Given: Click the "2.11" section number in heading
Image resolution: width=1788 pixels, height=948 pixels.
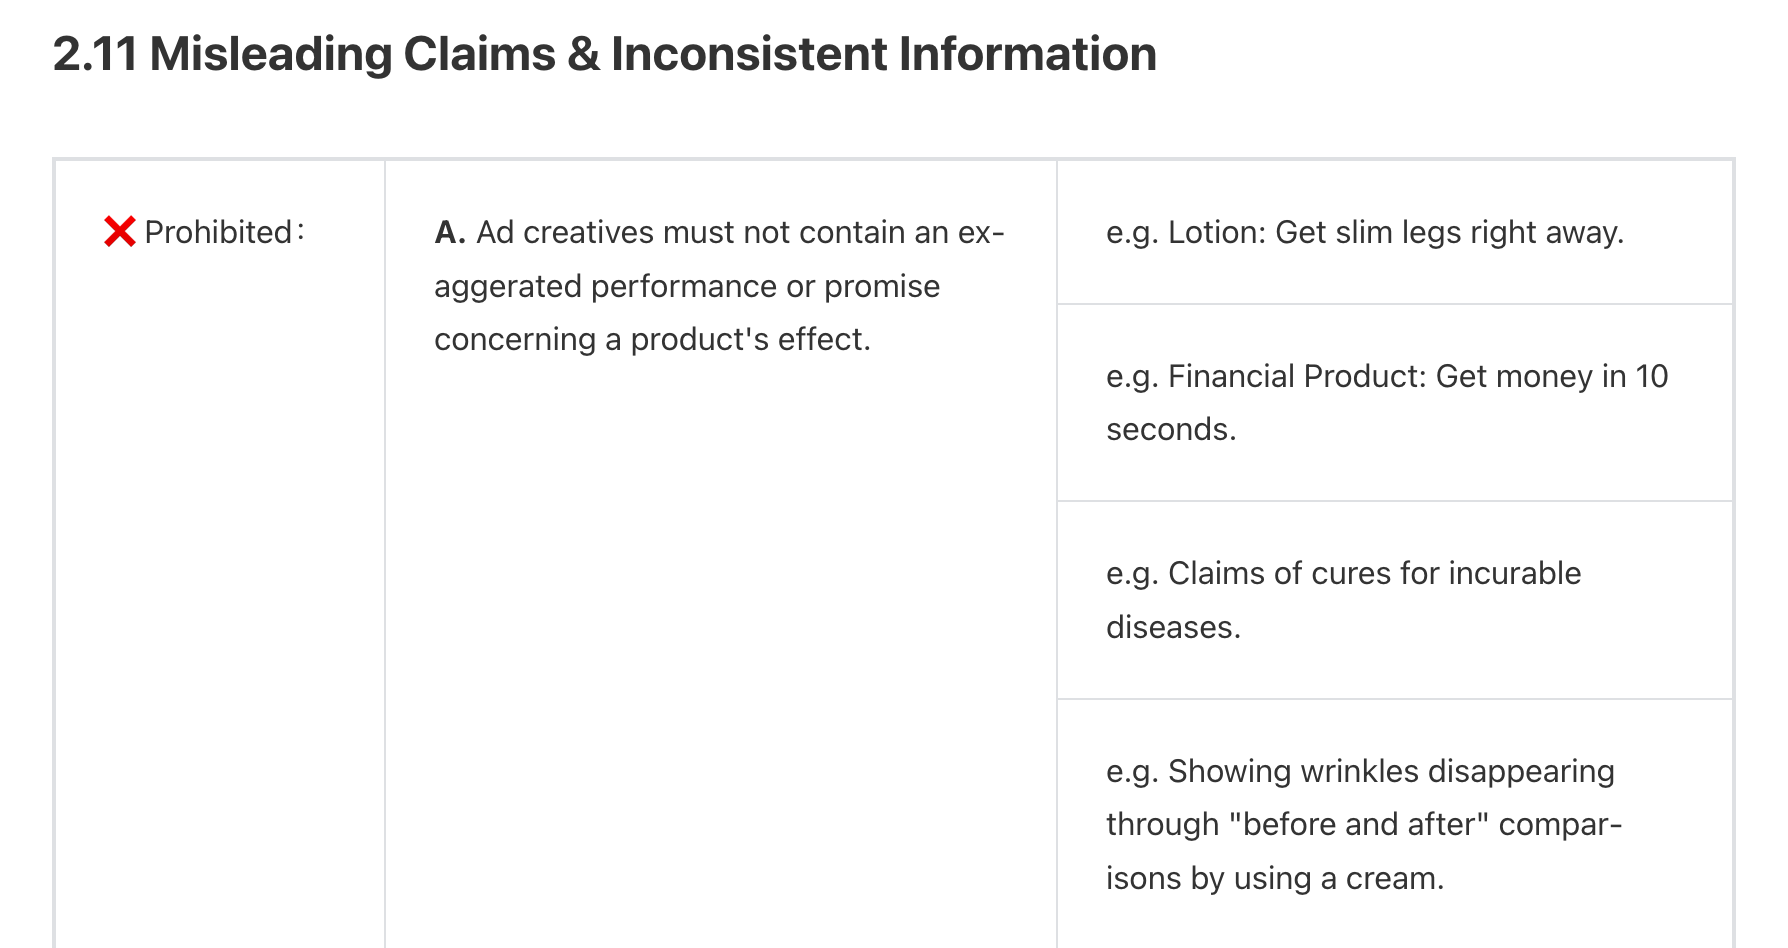Looking at the screenshot, I should [94, 54].
